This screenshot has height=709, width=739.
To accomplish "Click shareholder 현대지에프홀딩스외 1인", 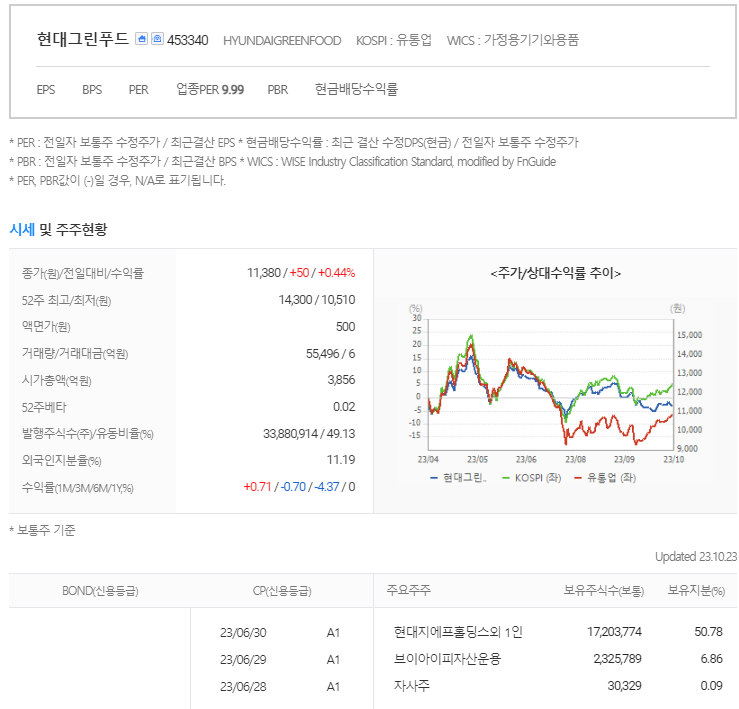I will (458, 632).
